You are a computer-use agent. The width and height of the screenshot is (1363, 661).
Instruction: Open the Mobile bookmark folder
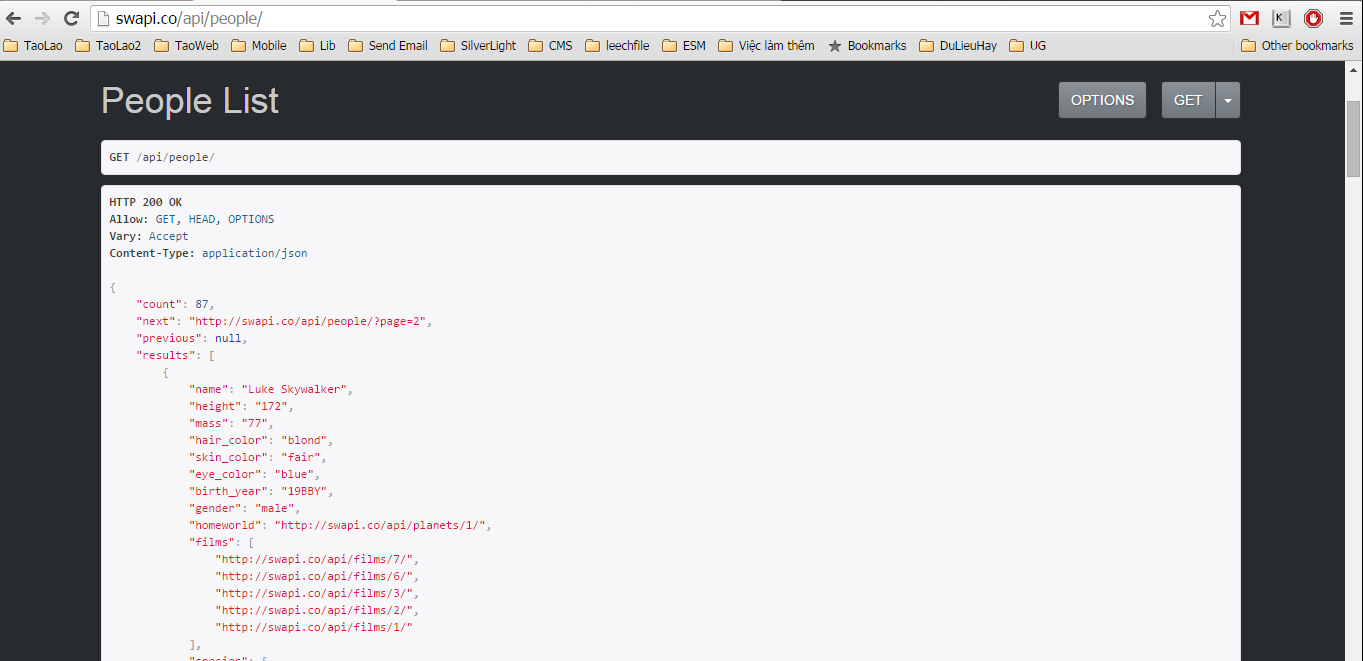click(259, 45)
